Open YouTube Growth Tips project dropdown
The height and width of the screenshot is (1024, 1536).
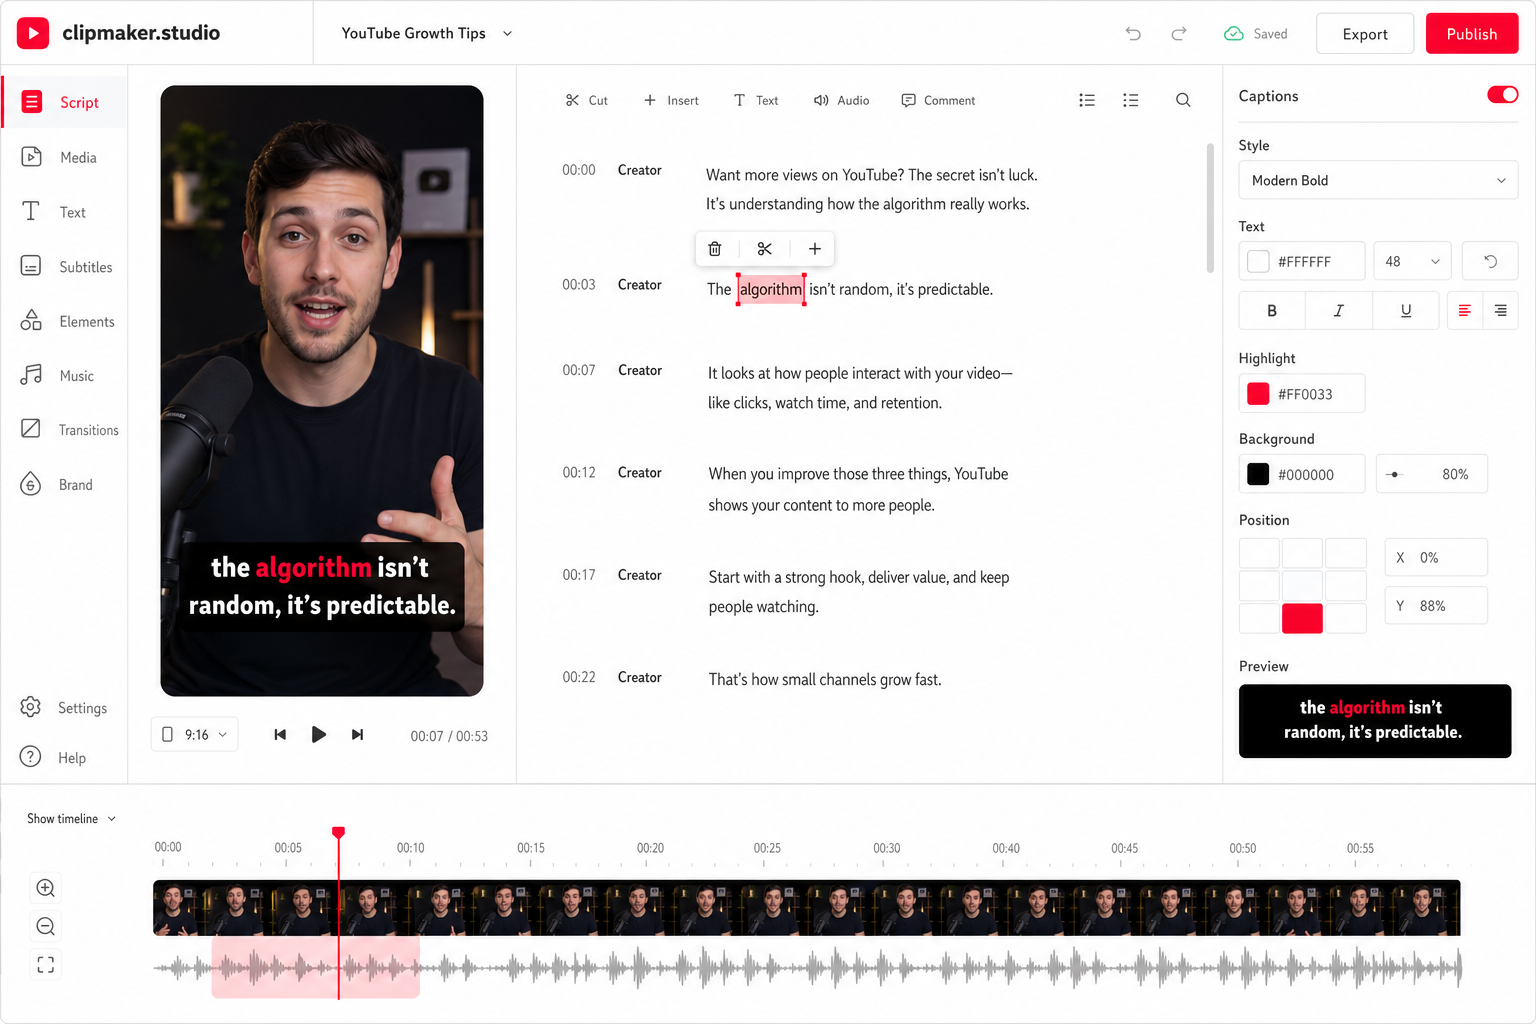[x=427, y=33]
